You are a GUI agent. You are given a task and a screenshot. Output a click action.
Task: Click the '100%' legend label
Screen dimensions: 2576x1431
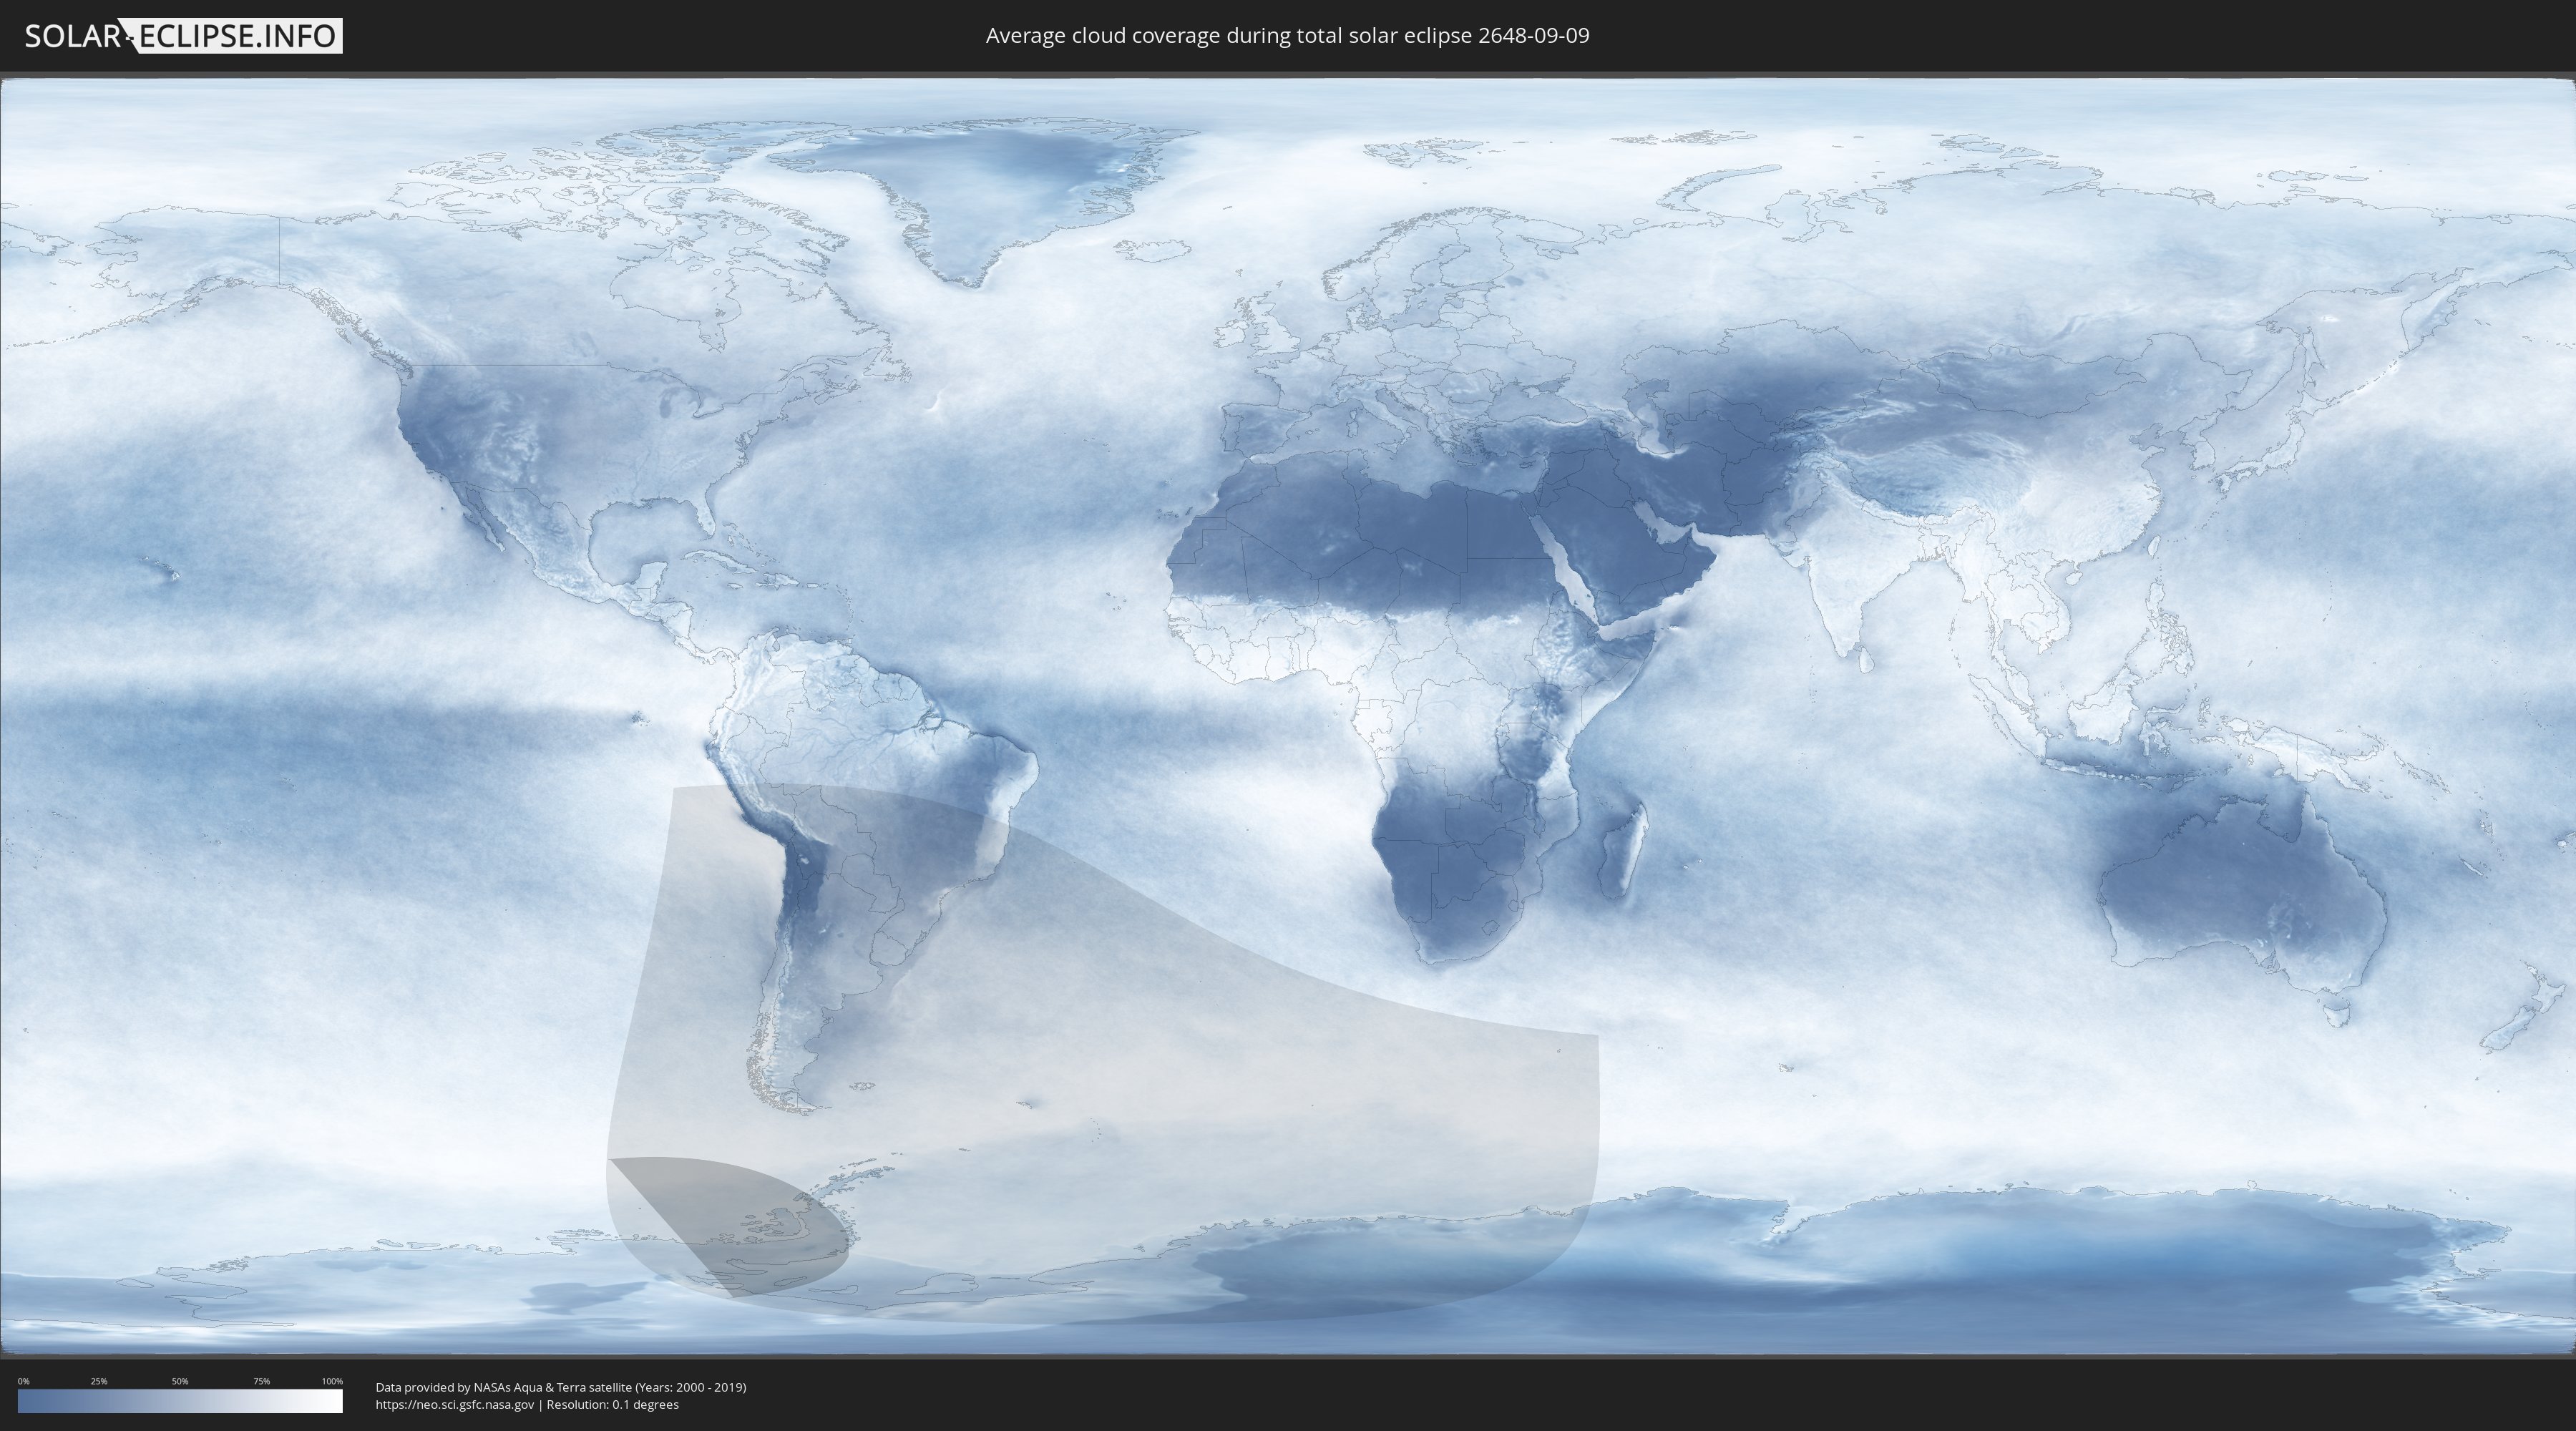coord(332,1381)
